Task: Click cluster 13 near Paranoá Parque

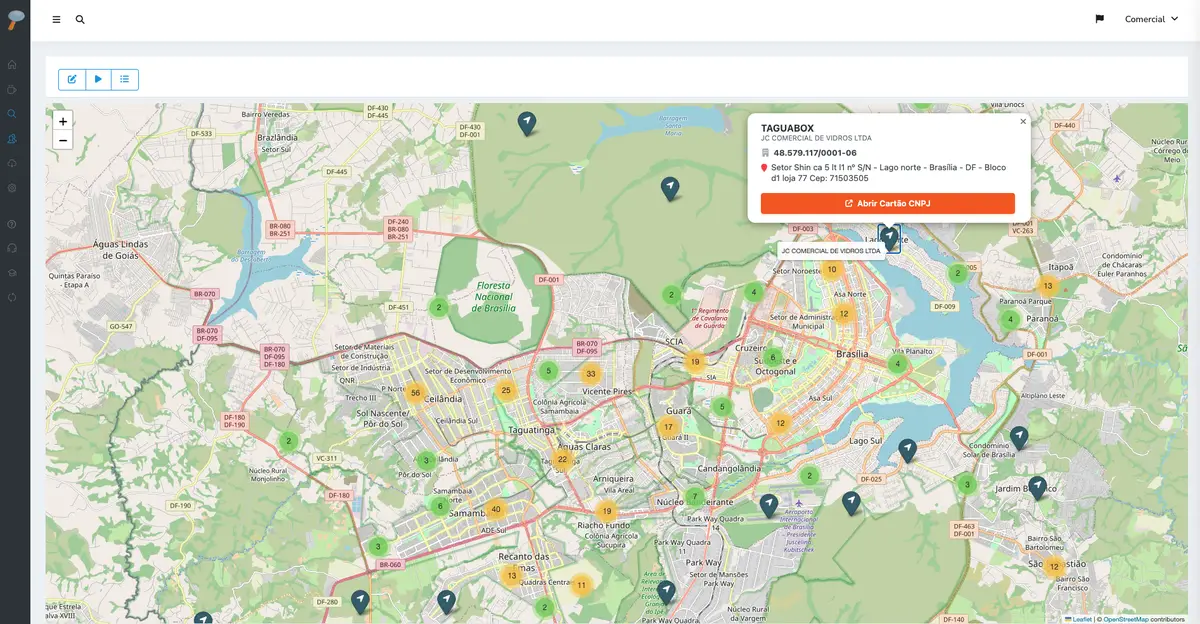Action: pyautogui.click(x=1048, y=286)
